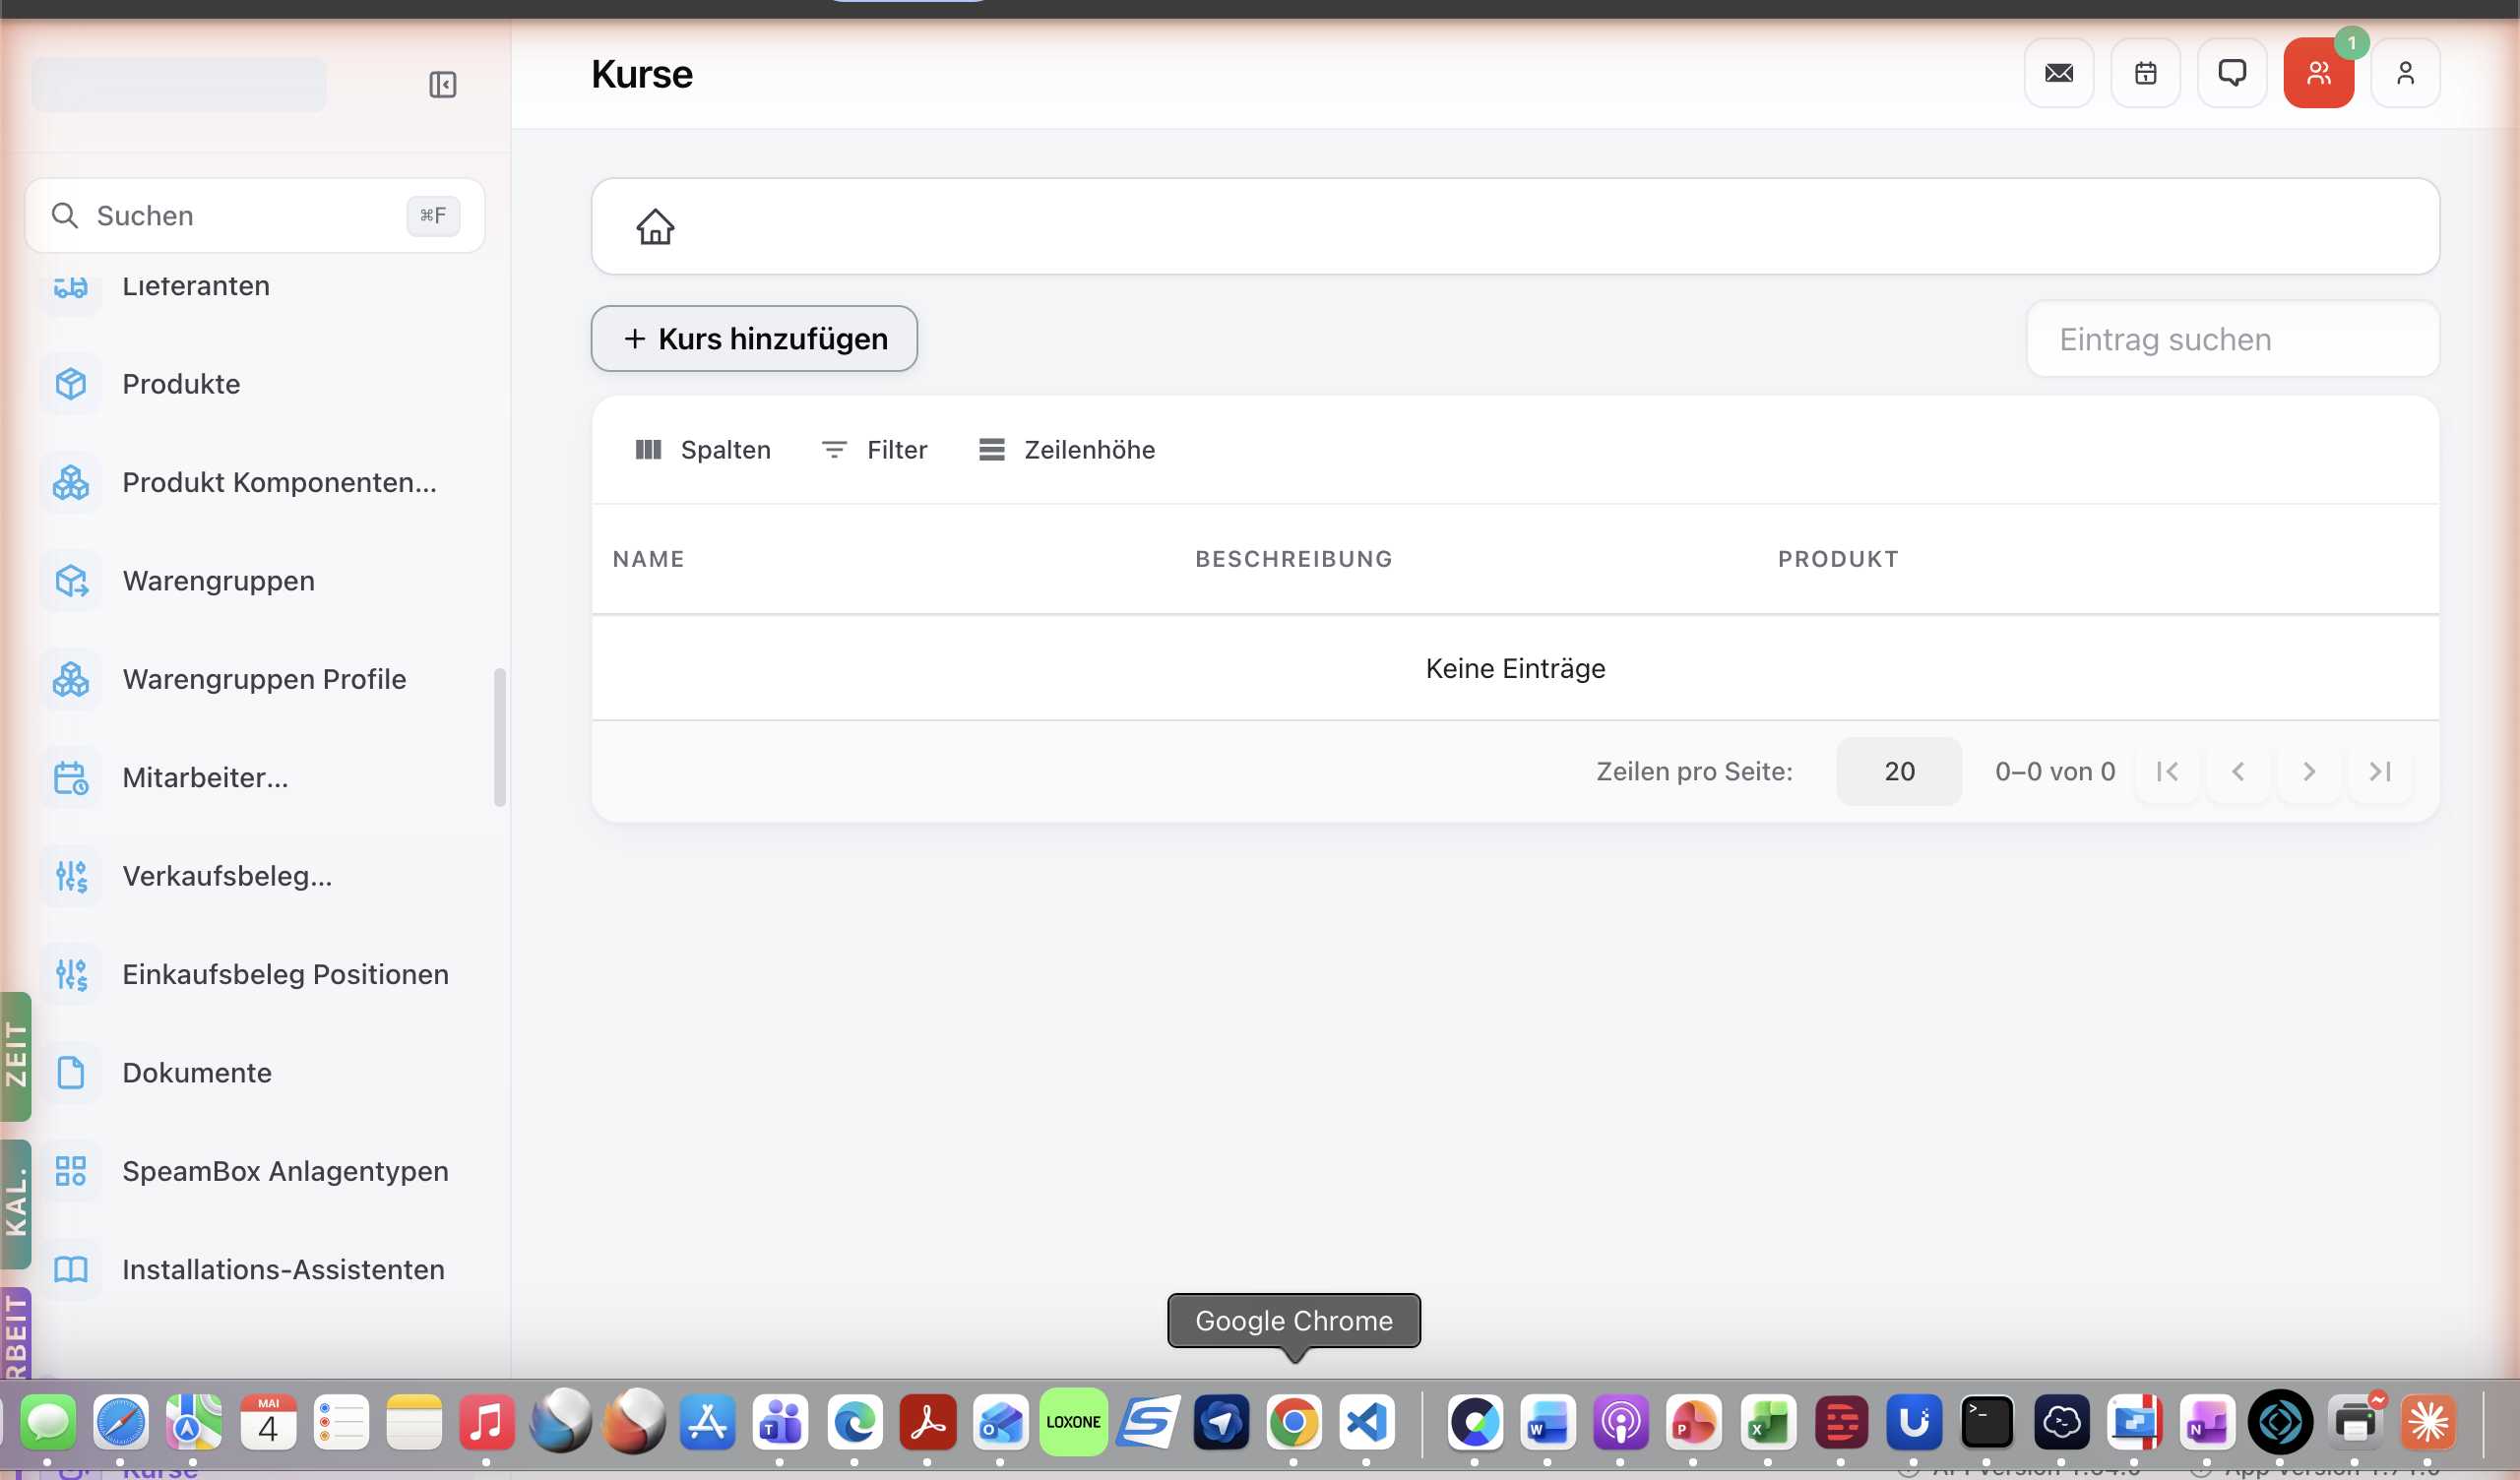Open Google Chrome from the Dock

pyautogui.click(x=1294, y=1422)
